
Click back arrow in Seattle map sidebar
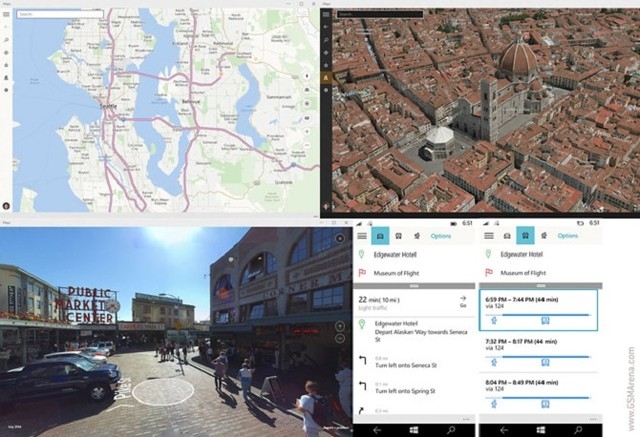click(6, 27)
